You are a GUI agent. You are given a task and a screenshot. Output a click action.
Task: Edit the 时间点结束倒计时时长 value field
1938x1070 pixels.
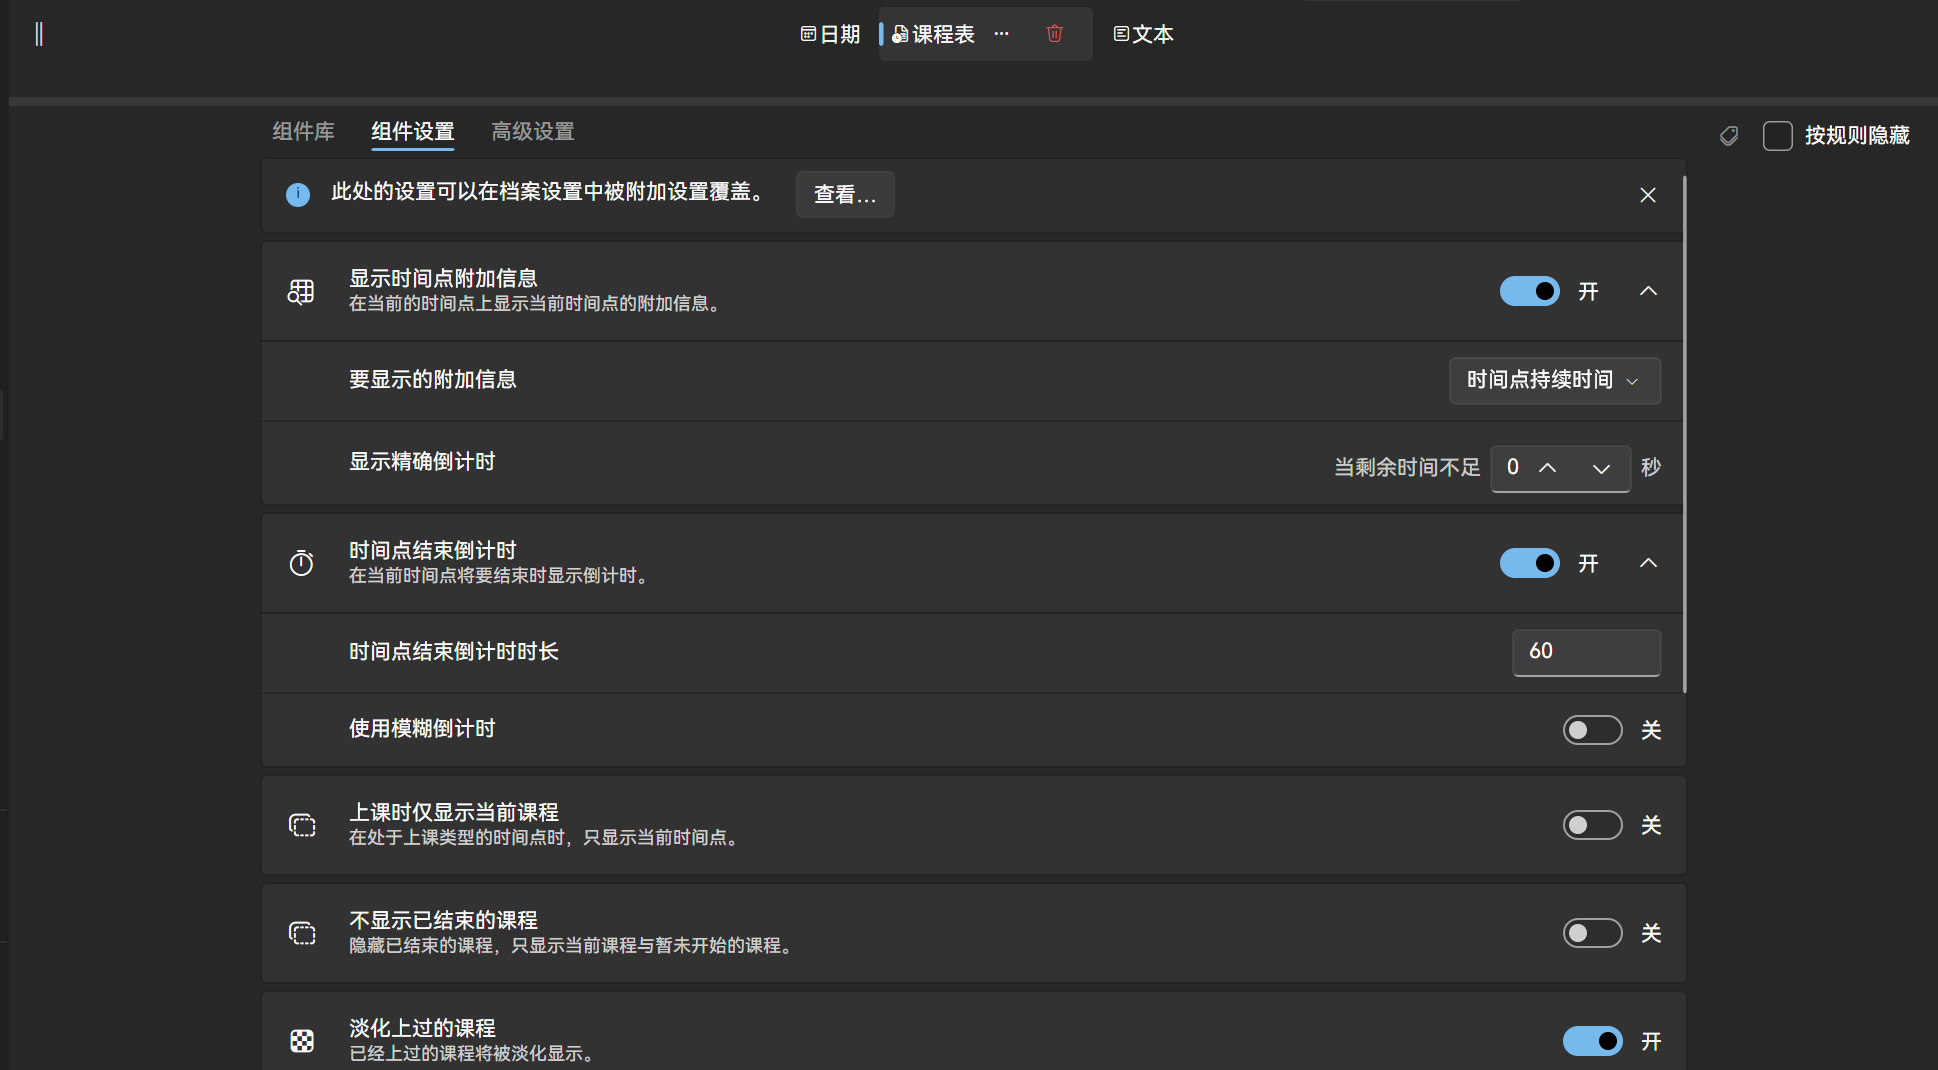click(1586, 652)
